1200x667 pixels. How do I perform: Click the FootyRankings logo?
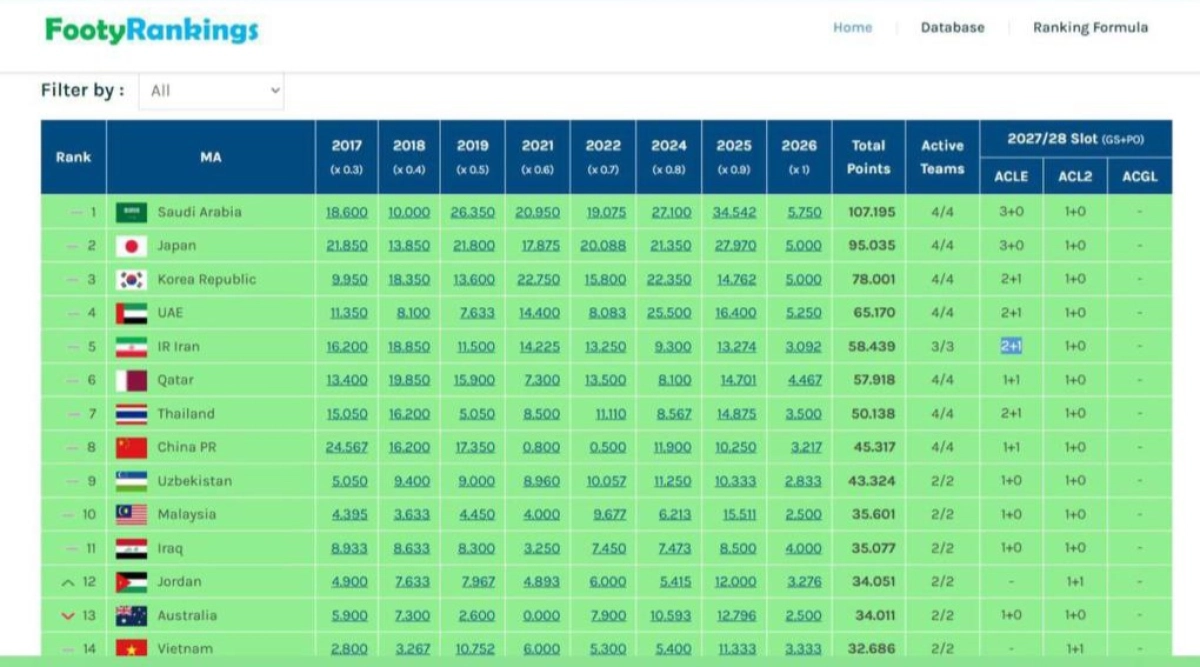pos(152,30)
